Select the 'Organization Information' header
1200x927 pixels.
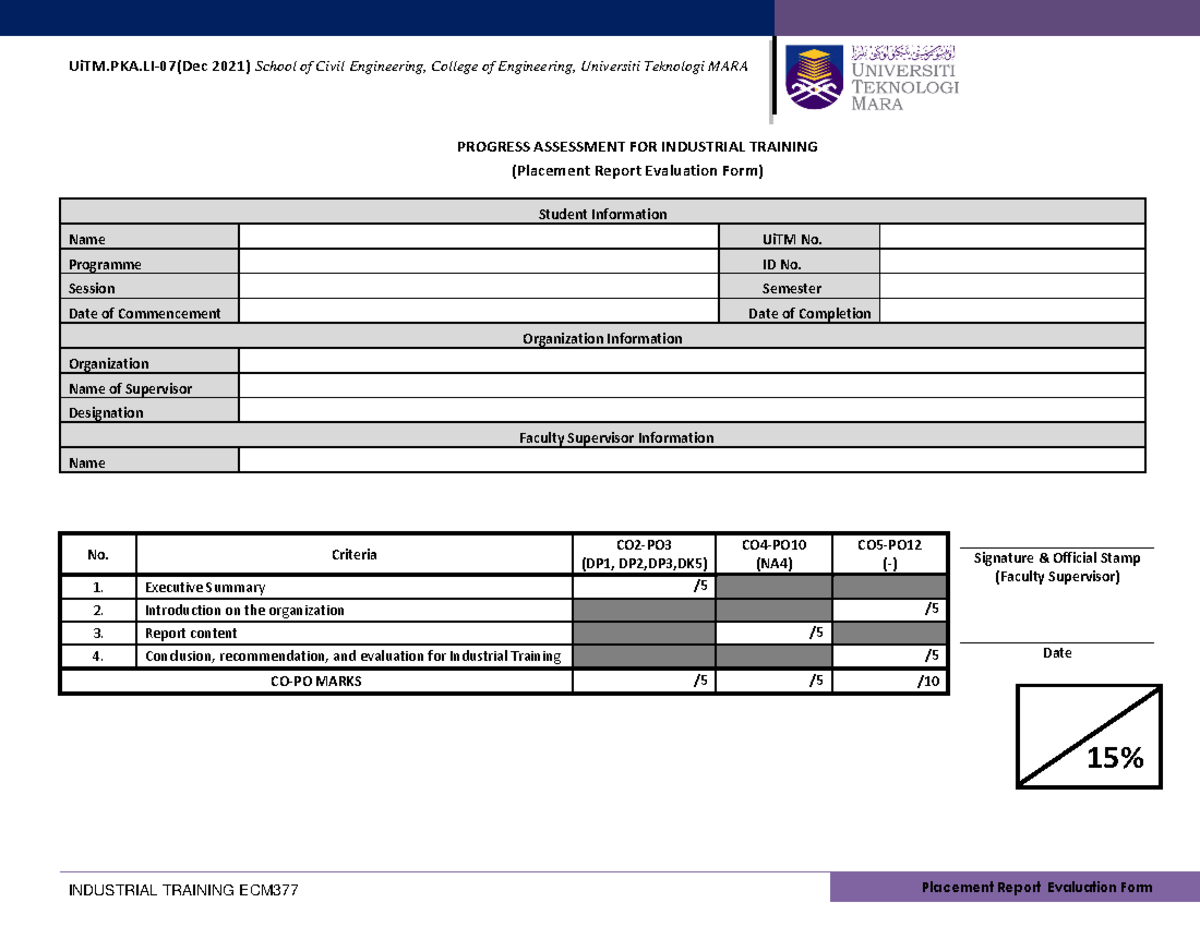coord(603,338)
